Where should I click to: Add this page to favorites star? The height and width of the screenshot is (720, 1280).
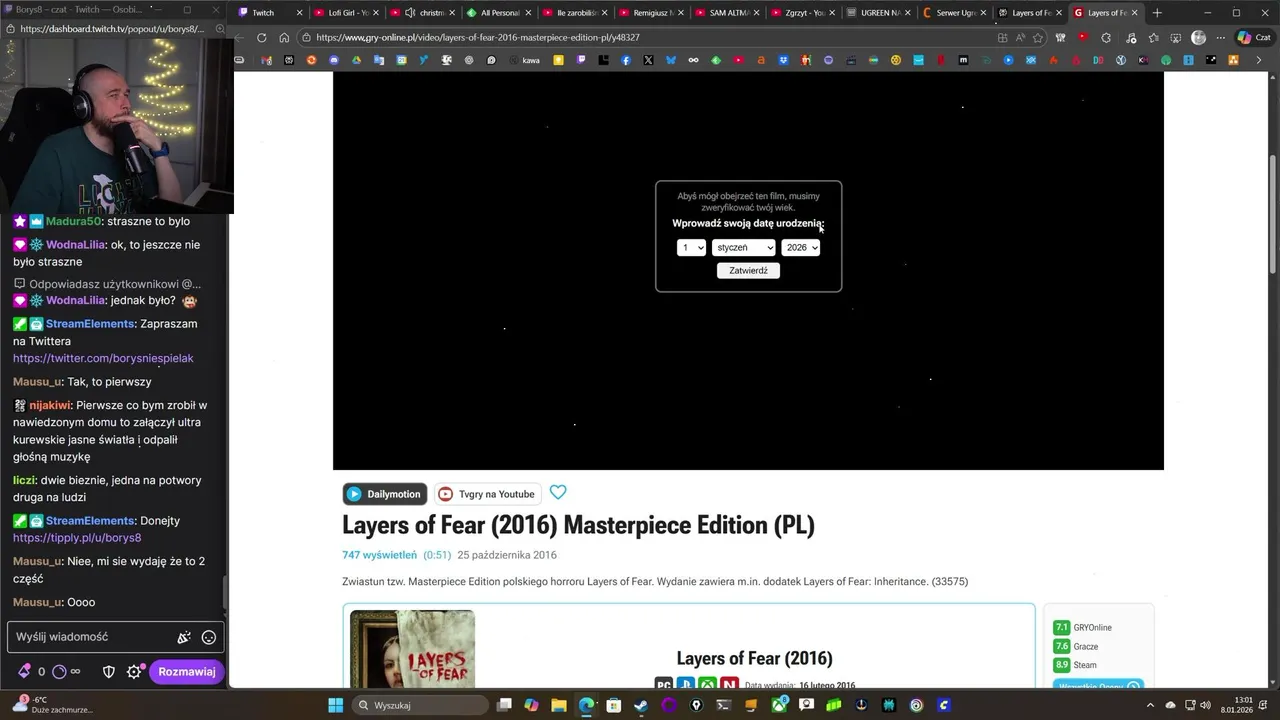coord(1038,37)
